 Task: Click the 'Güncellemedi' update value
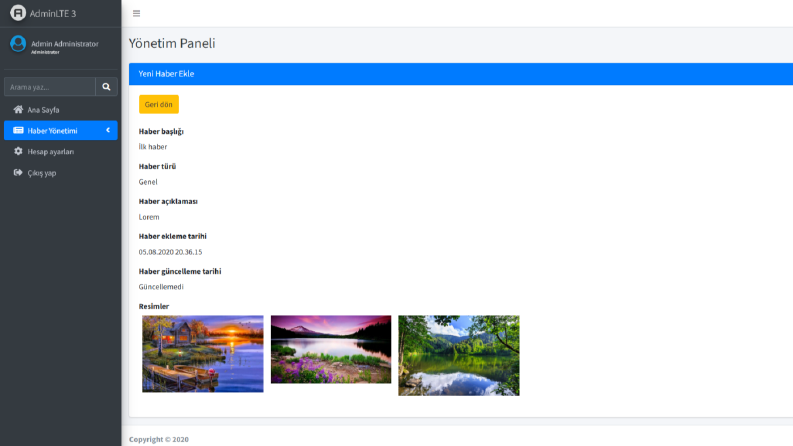coord(161,287)
